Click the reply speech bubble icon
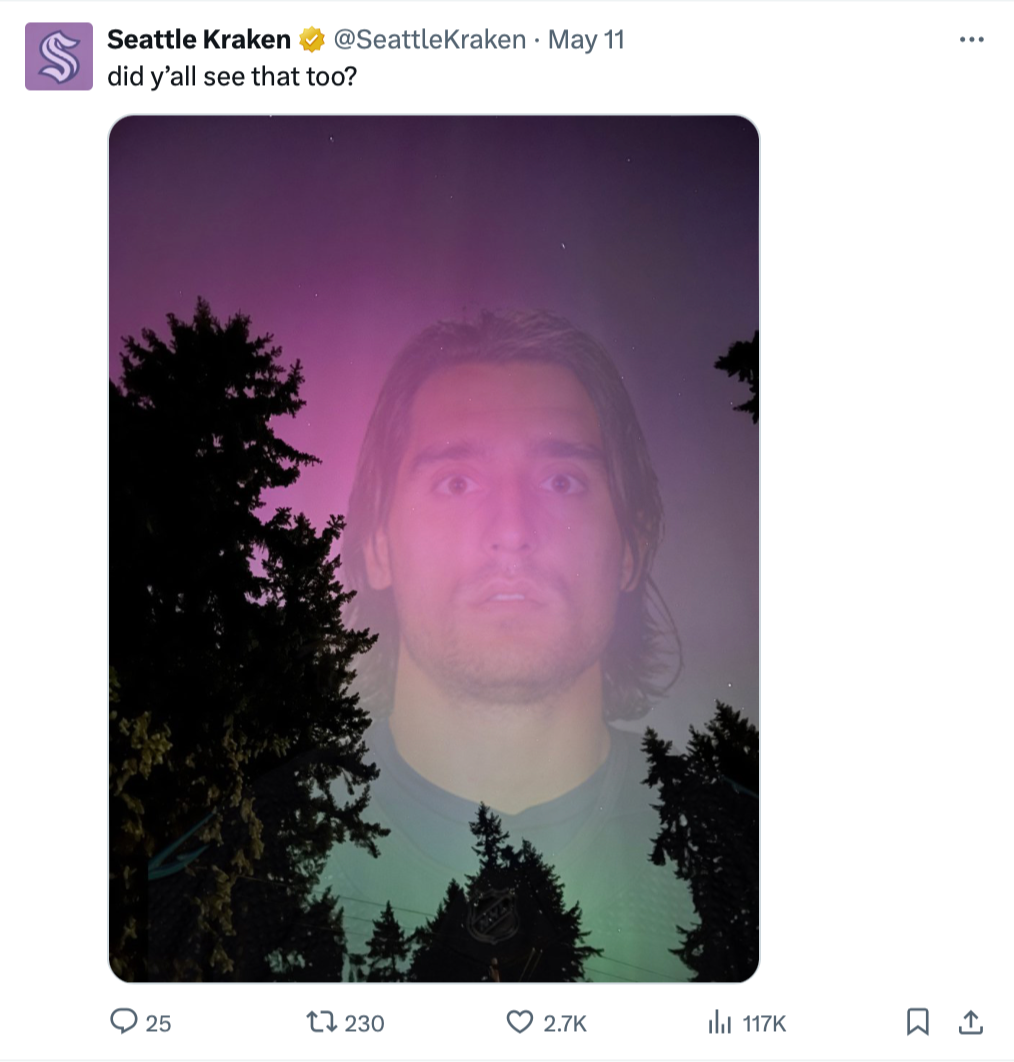This screenshot has width=1014, height=1062. tap(123, 1021)
